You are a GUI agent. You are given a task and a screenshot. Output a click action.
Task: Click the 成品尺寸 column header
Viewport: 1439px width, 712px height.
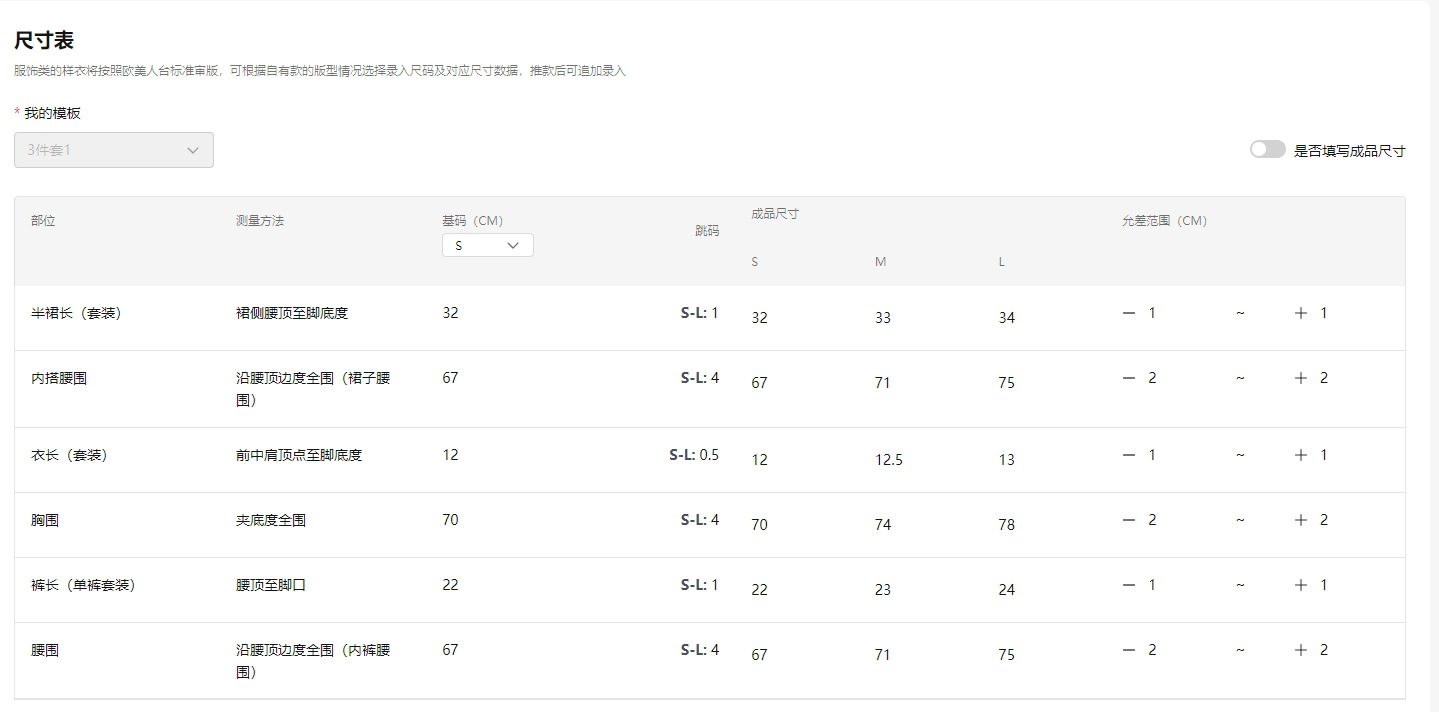tap(775, 214)
